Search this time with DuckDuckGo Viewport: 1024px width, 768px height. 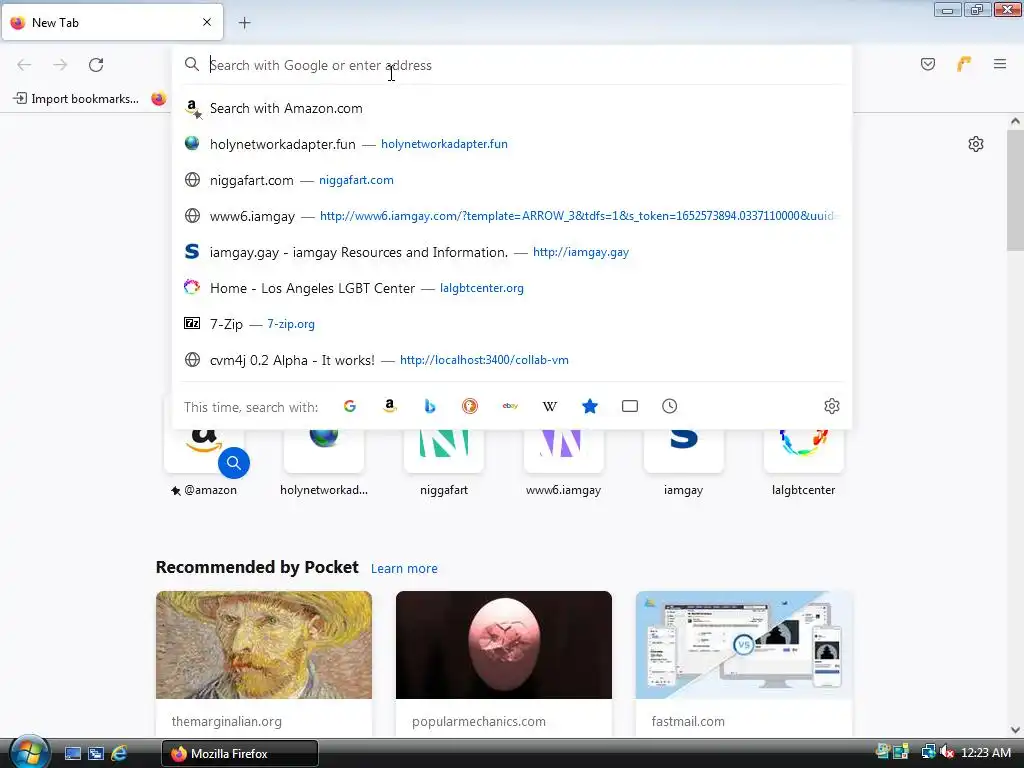click(470, 406)
